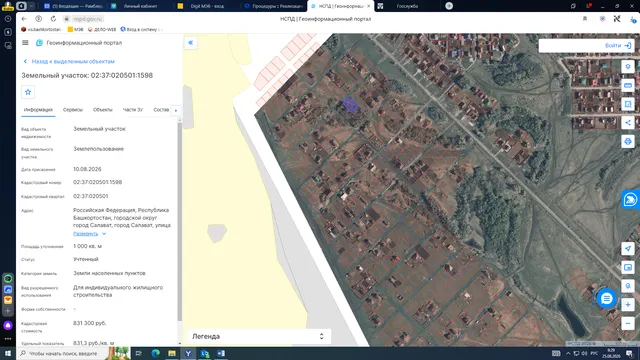Image resolution: width=640 pixels, height=360 pixels.
Task: Open browser sidebar history clock icon
Action: pyautogui.click(x=8, y=19)
